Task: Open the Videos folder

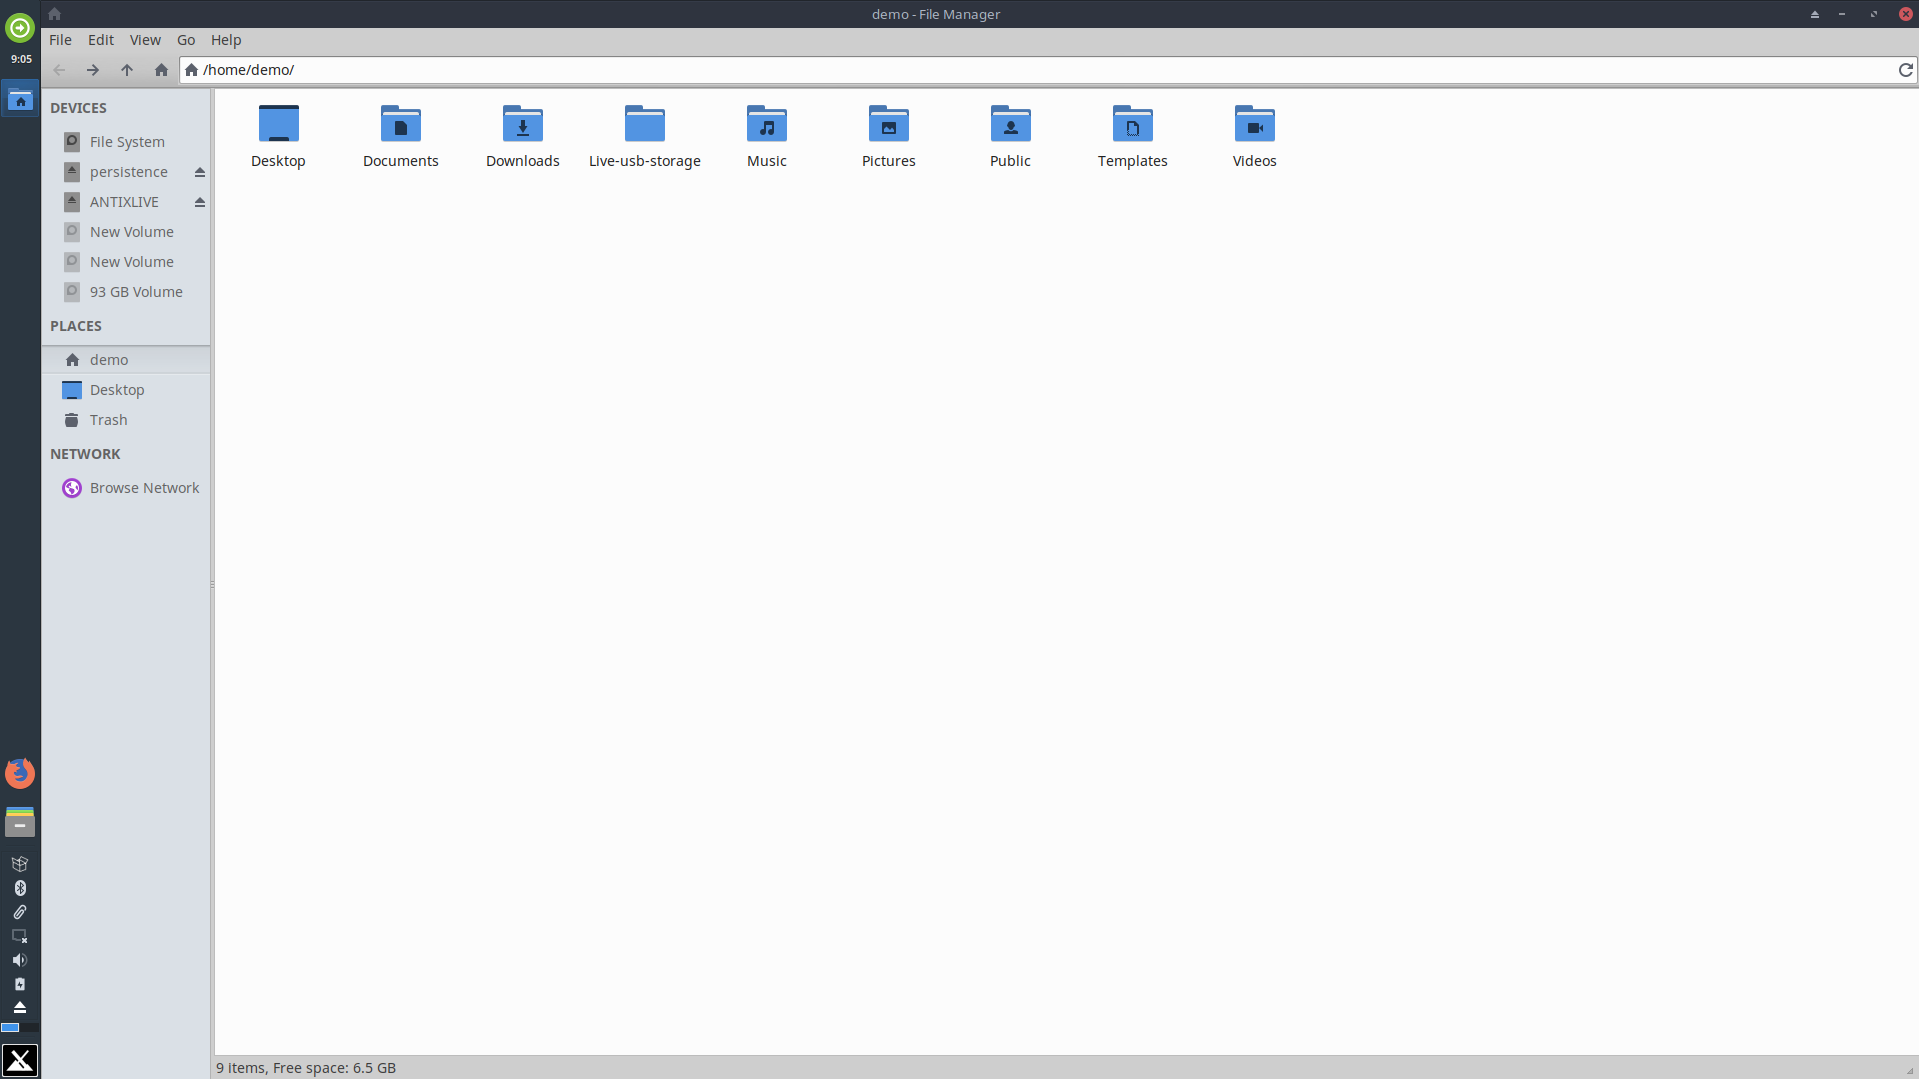Action: tap(1254, 124)
